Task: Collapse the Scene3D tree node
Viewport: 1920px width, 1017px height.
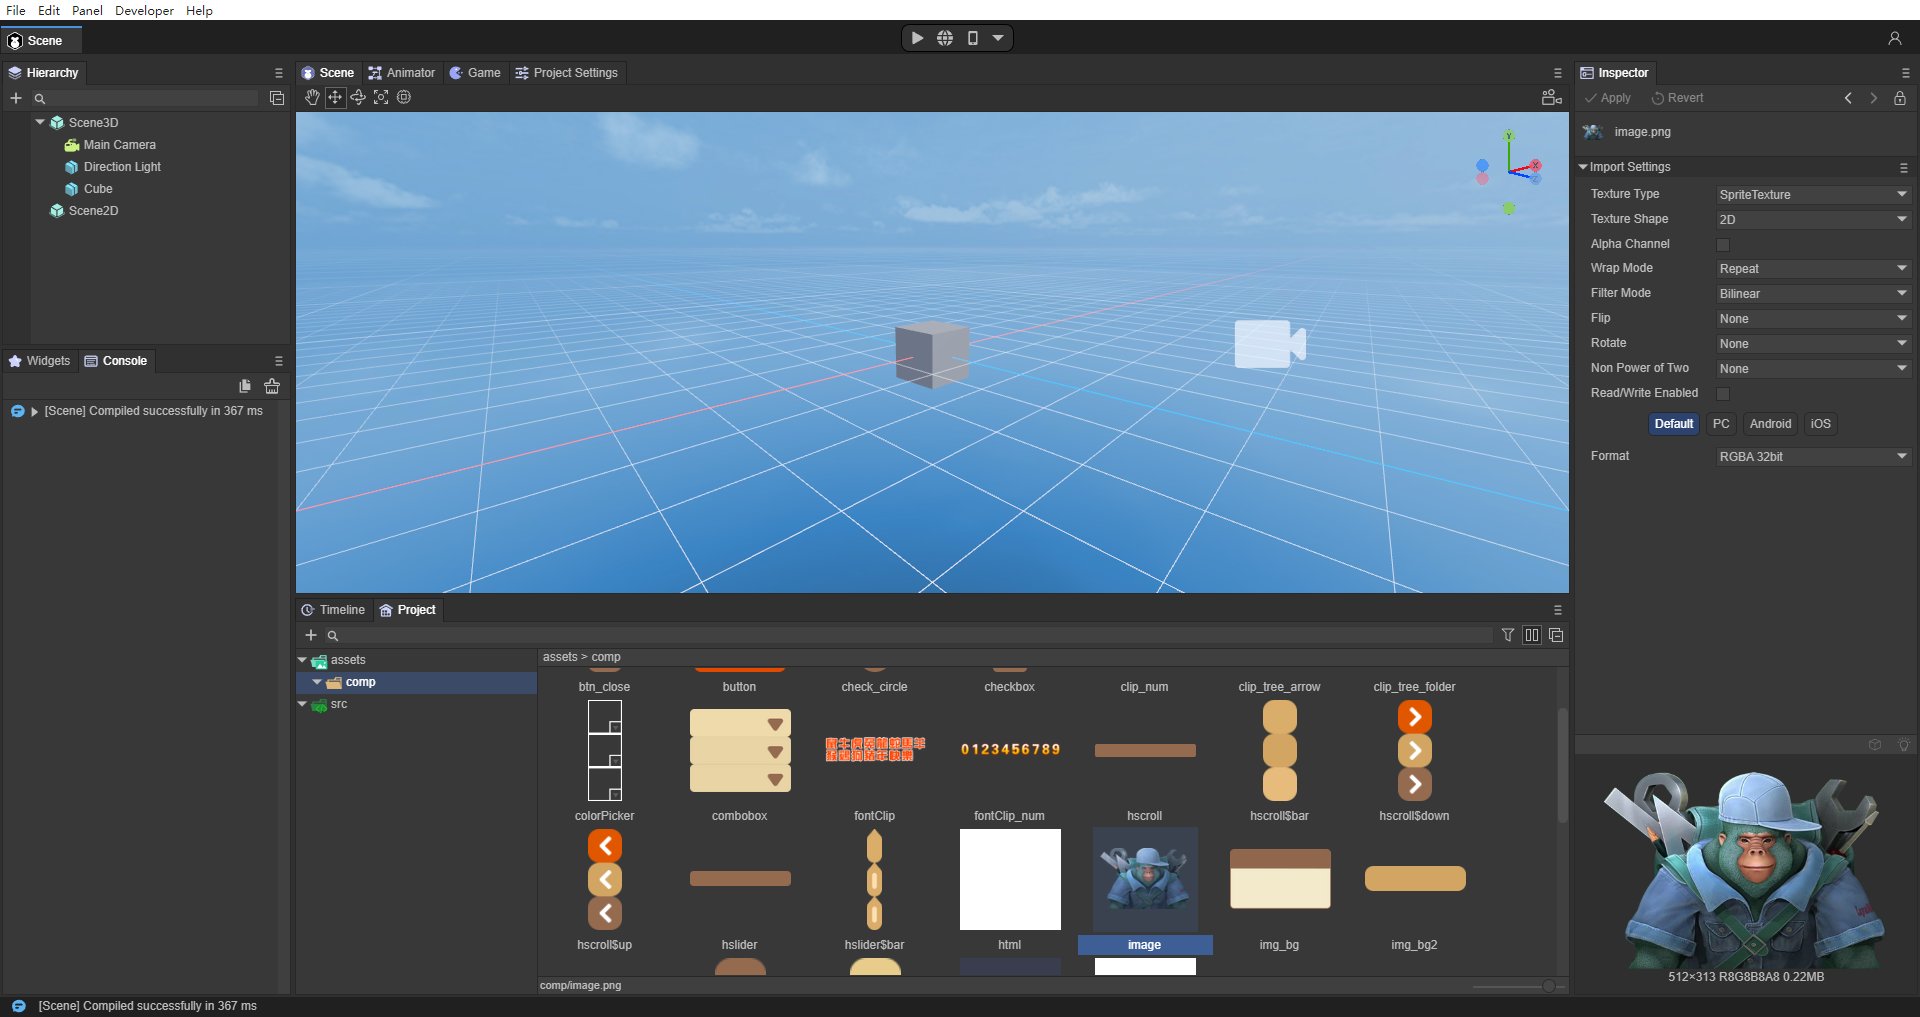Action: (40, 122)
